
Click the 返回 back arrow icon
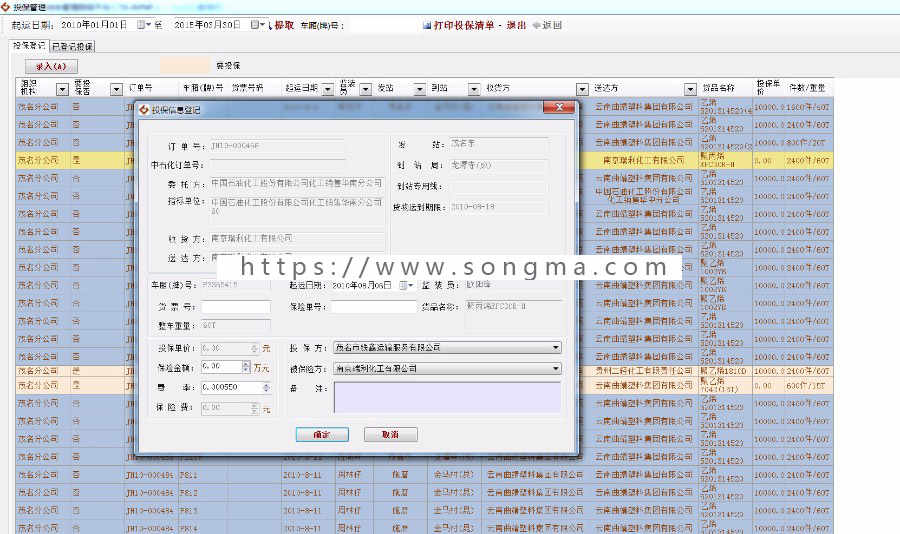click(537, 25)
